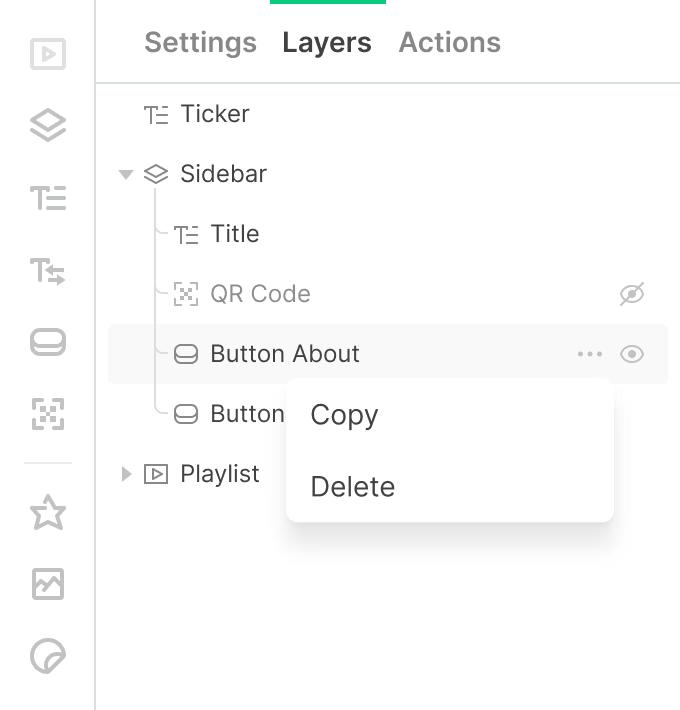Click the icon of the last Button layer
This screenshot has width=680, height=710.
pyautogui.click(x=186, y=414)
